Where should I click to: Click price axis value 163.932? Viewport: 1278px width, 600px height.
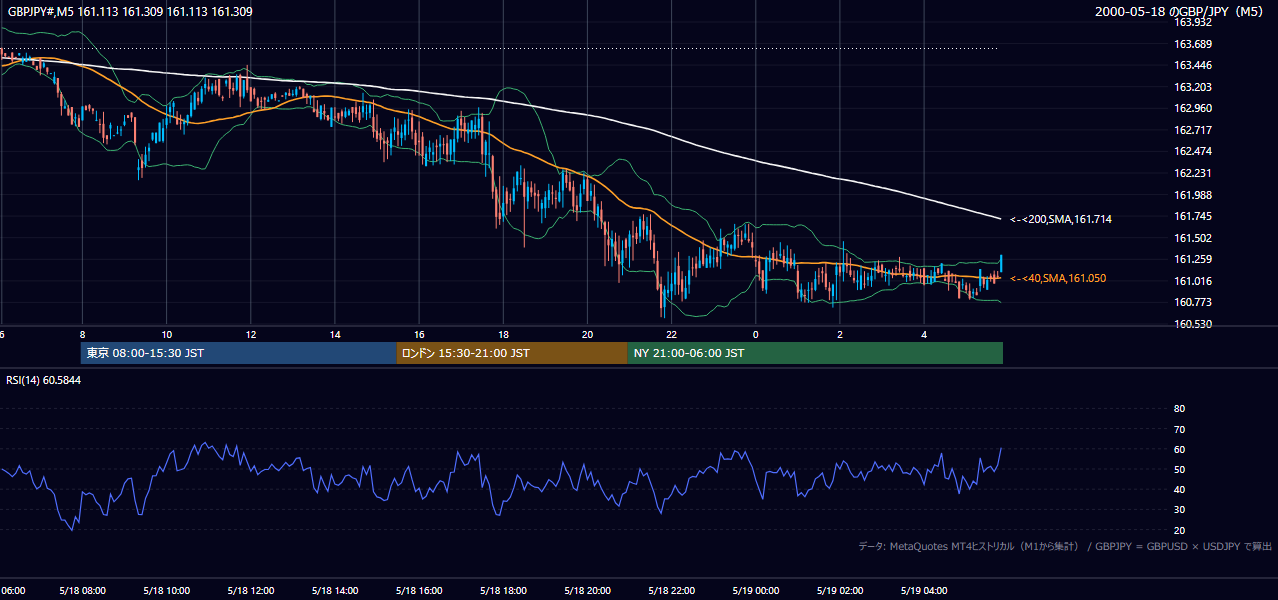[1193, 22]
